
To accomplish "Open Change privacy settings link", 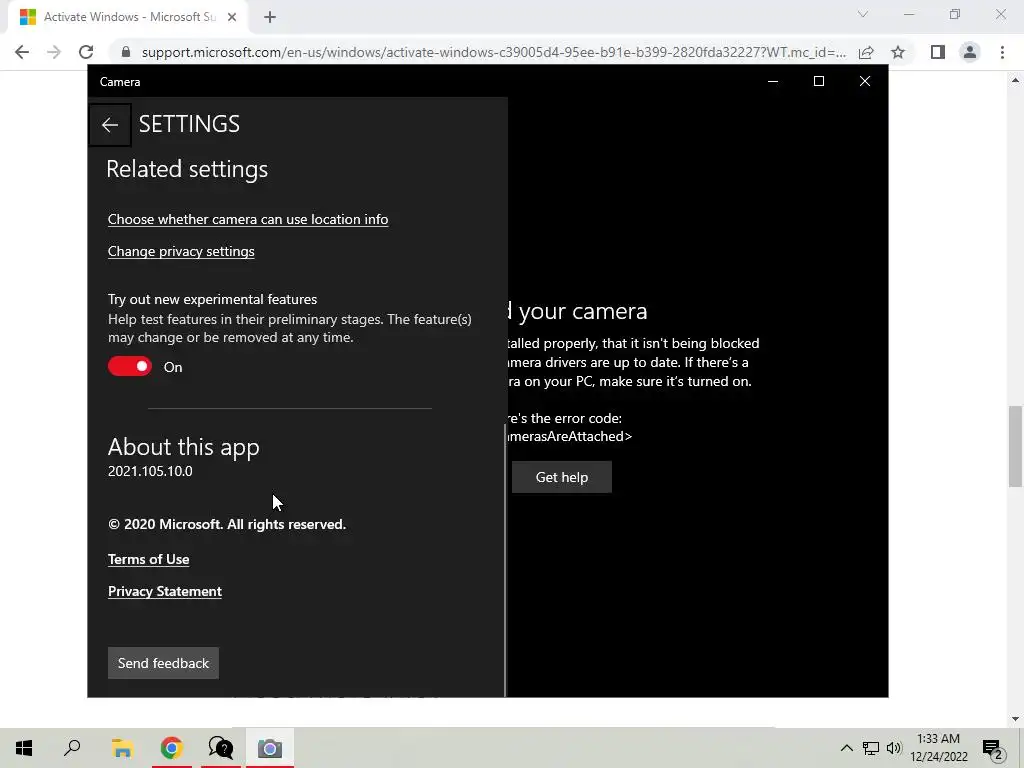I will [x=181, y=251].
